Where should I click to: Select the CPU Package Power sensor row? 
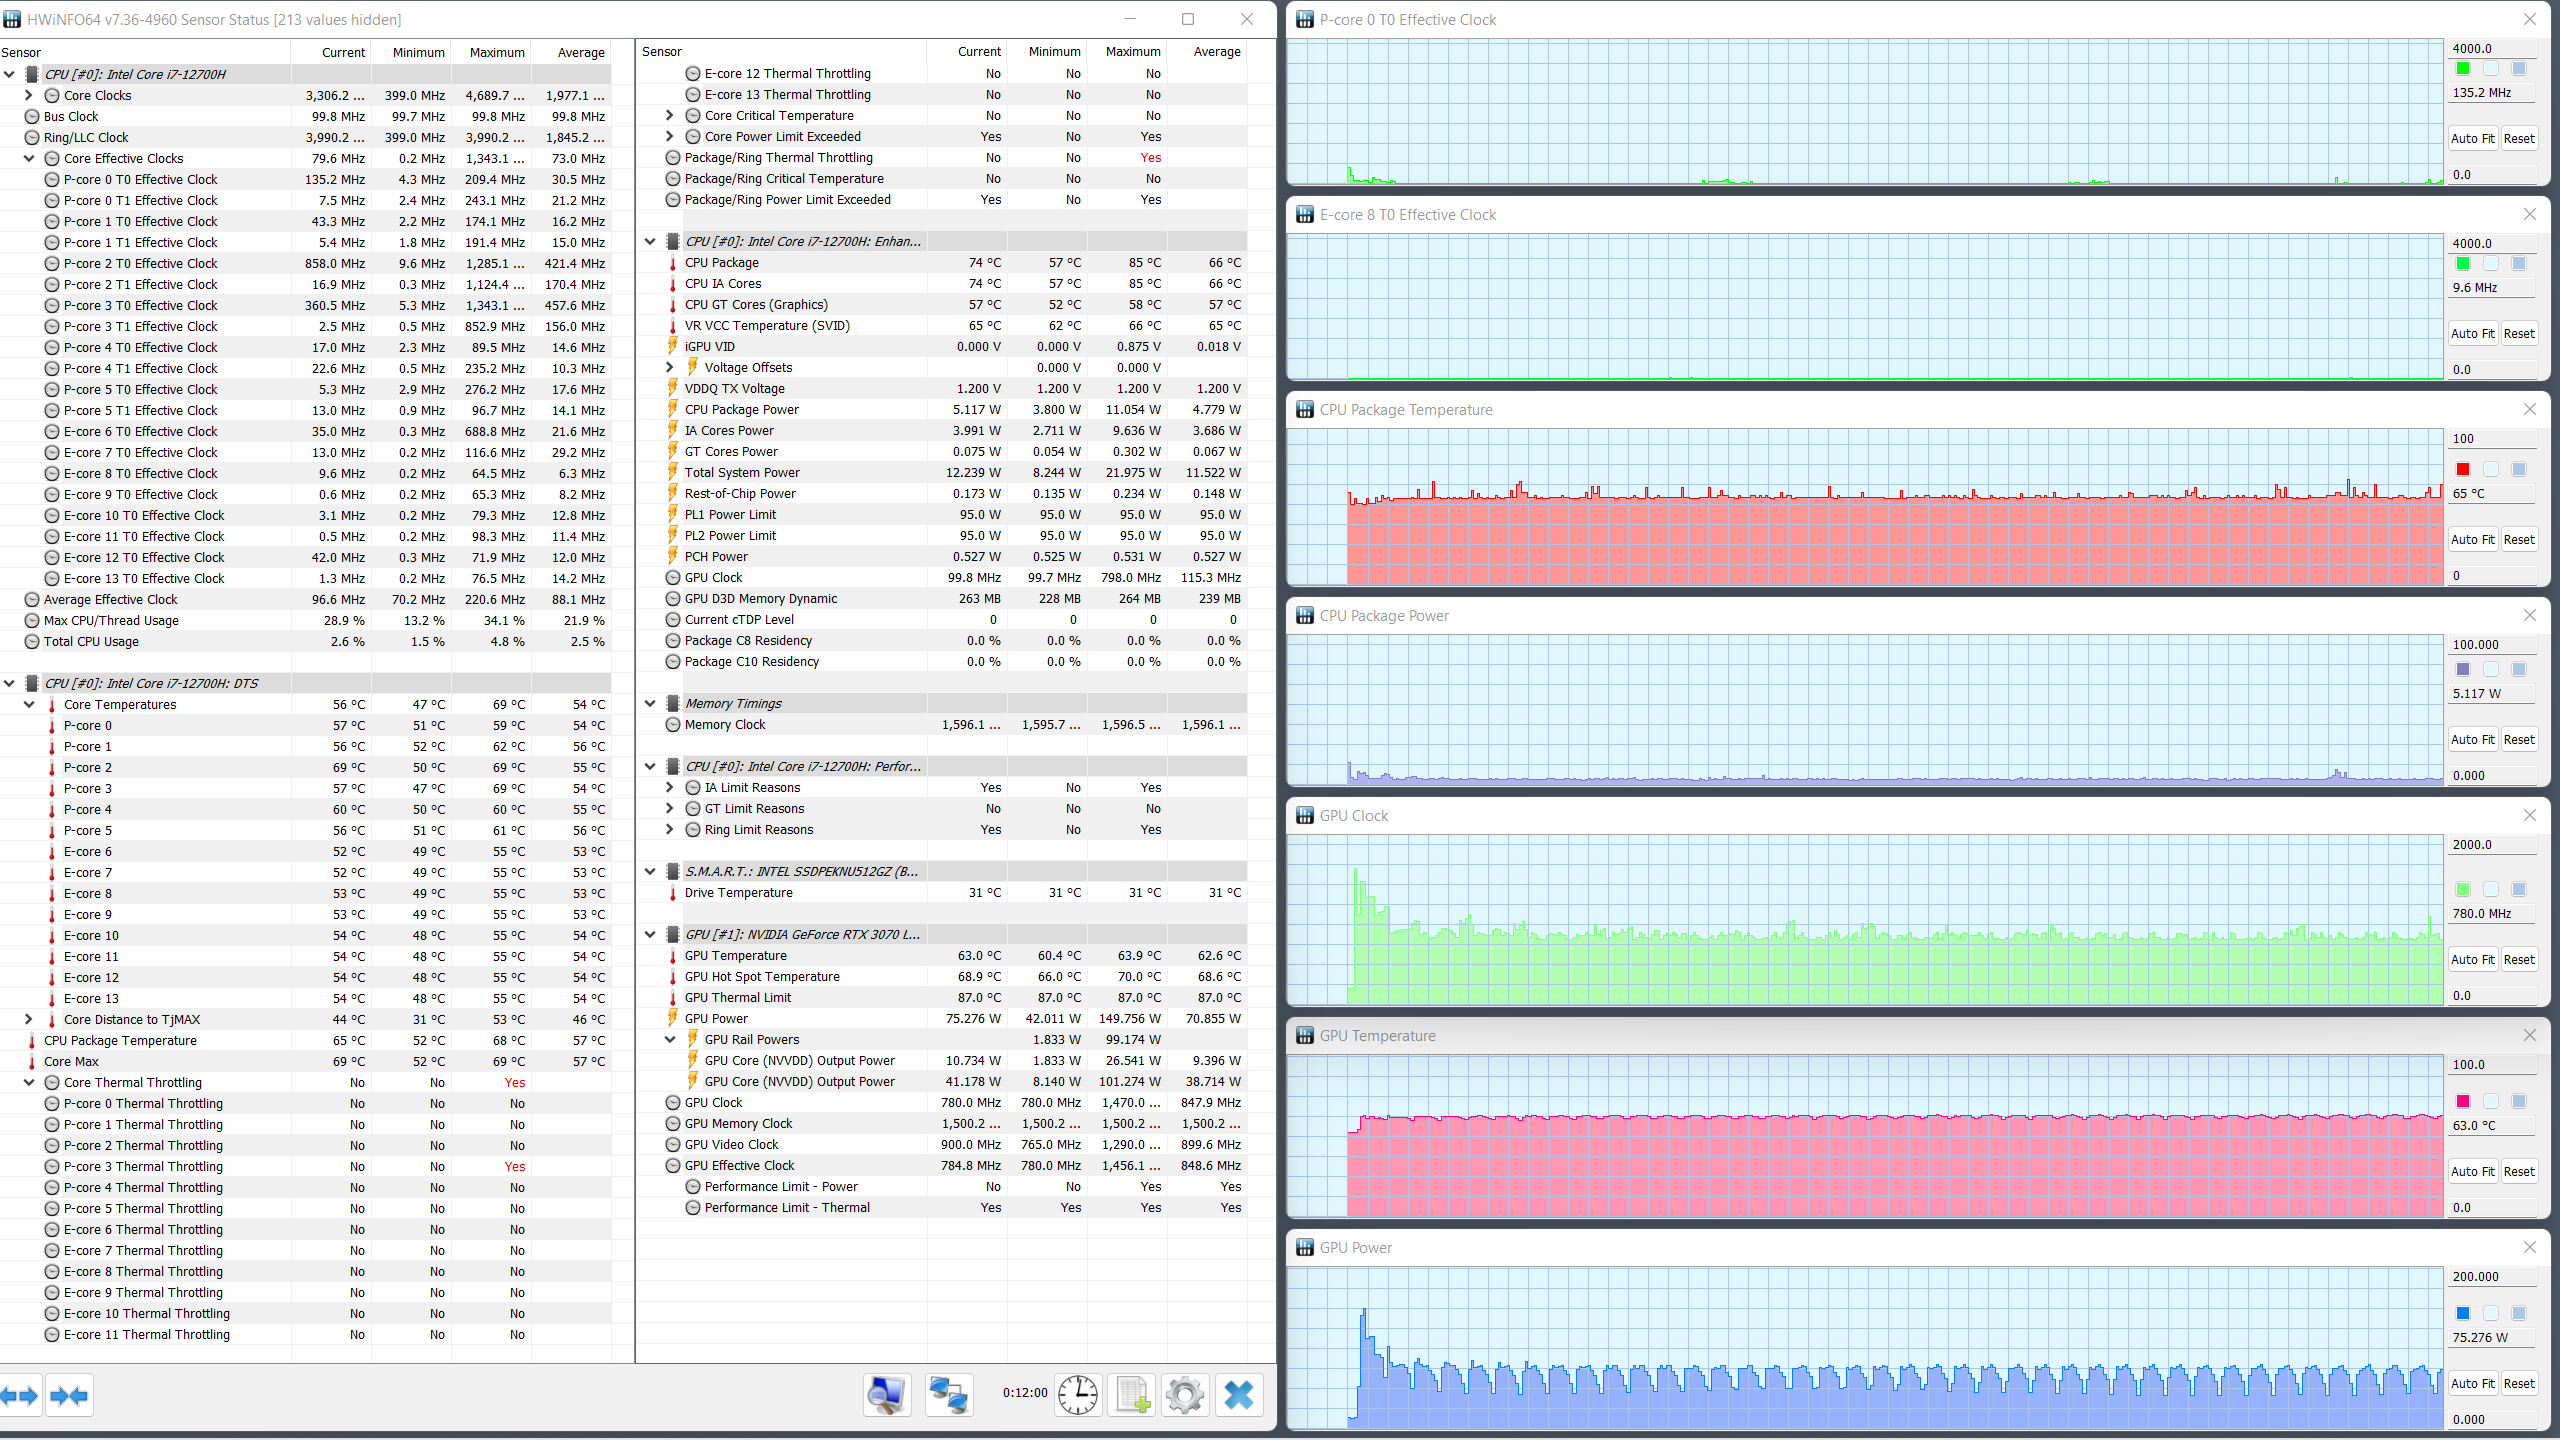[741, 409]
